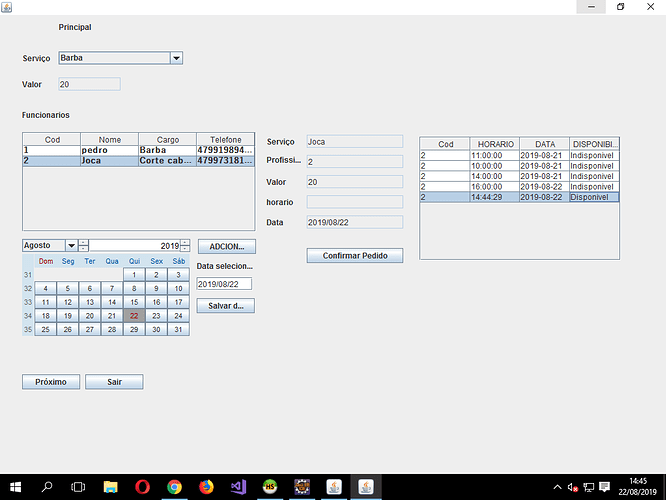
Task: Select the pedro row in Funcionarios table
Action: click(x=138, y=150)
